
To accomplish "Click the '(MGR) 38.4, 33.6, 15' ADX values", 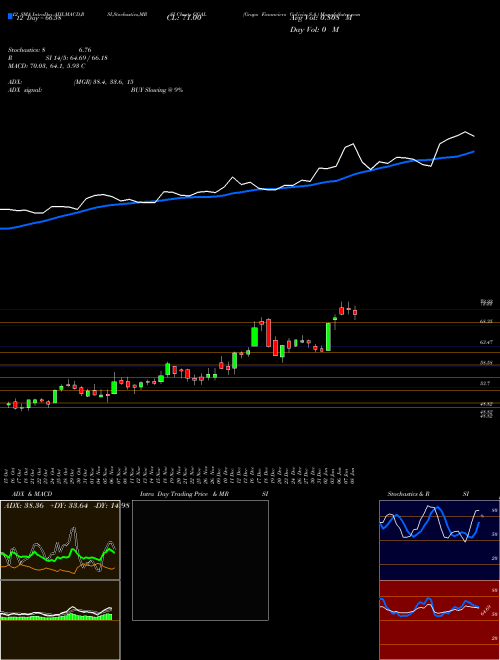I will point(104,82).
